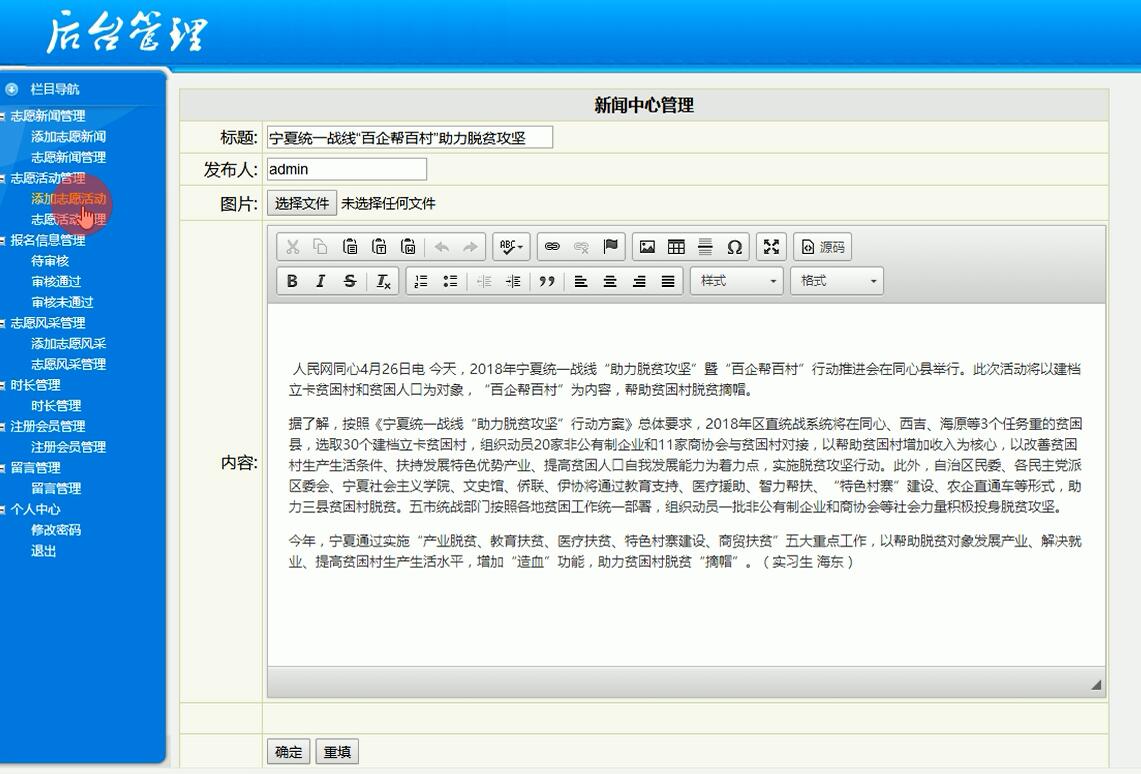The image size is (1141, 774).
Task: Click the Cut icon in editor toolbar
Action: tap(293, 247)
